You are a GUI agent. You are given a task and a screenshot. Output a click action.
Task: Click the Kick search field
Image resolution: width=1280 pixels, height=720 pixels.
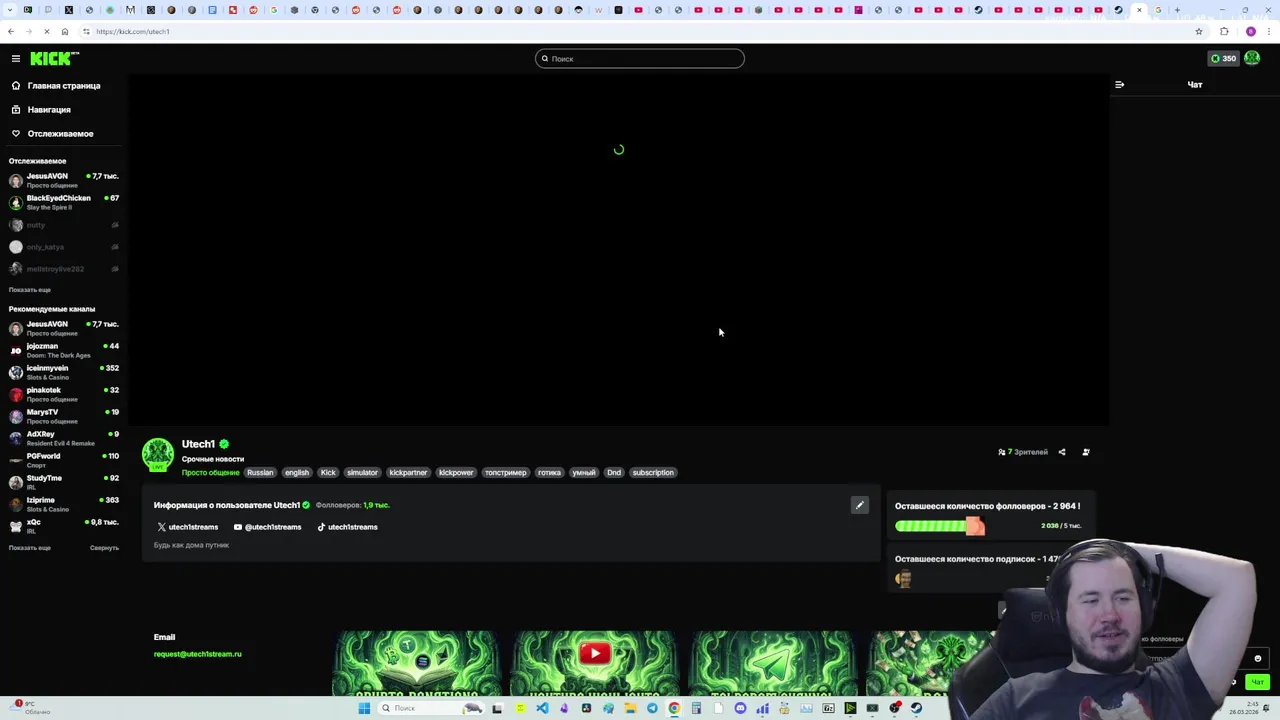(640, 59)
